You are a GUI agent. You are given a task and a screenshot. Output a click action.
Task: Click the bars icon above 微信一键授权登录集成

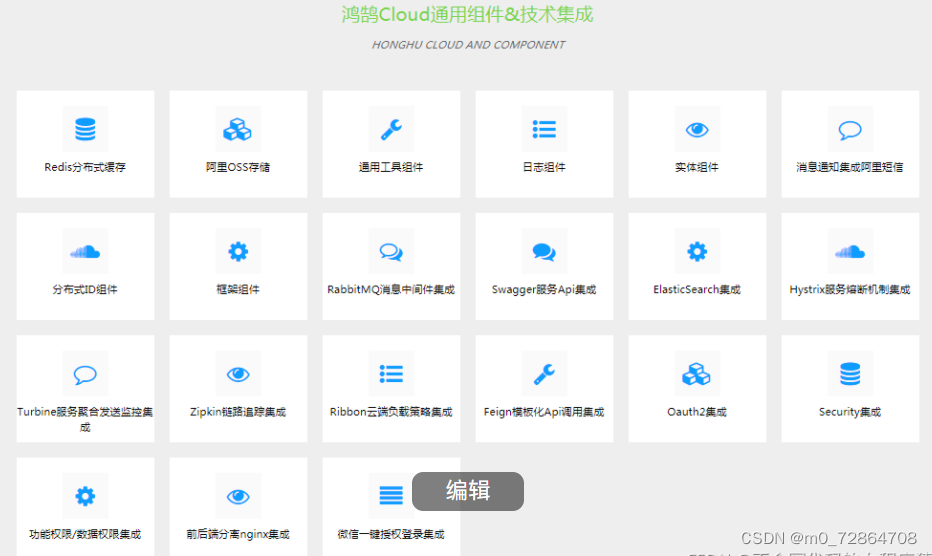point(391,495)
